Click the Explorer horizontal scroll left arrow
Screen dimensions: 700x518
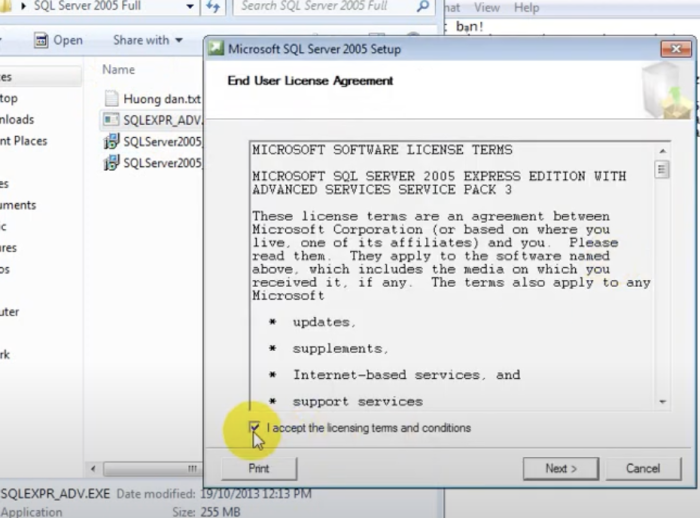[93, 469]
